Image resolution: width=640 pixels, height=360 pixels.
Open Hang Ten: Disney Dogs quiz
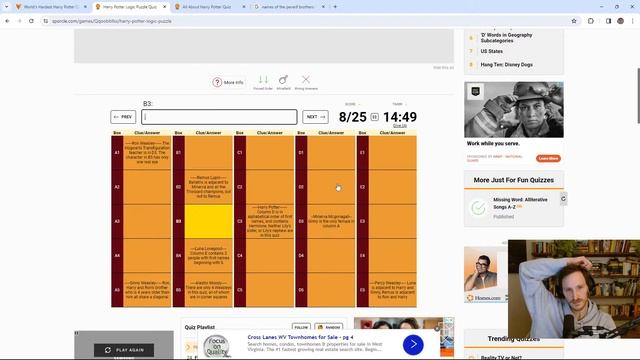(x=507, y=64)
